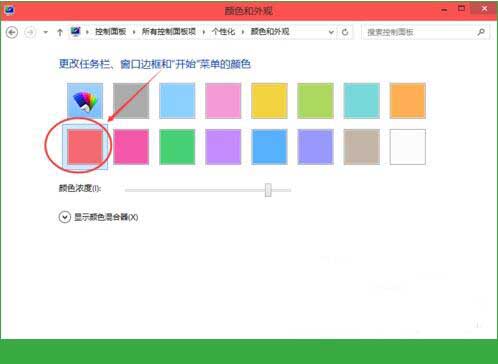Select the lime green color swatch
Image resolution: width=498 pixels, height=364 pixels.
(x=315, y=101)
